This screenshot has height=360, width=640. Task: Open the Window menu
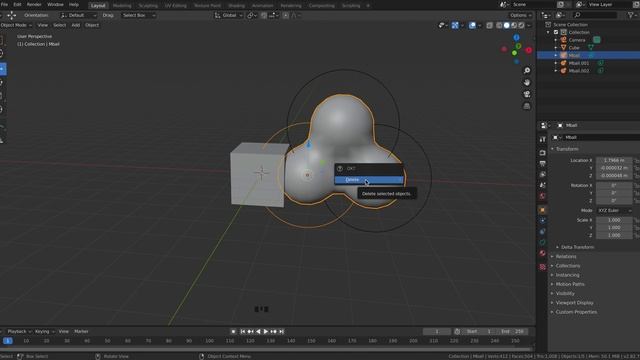point(55,4)
